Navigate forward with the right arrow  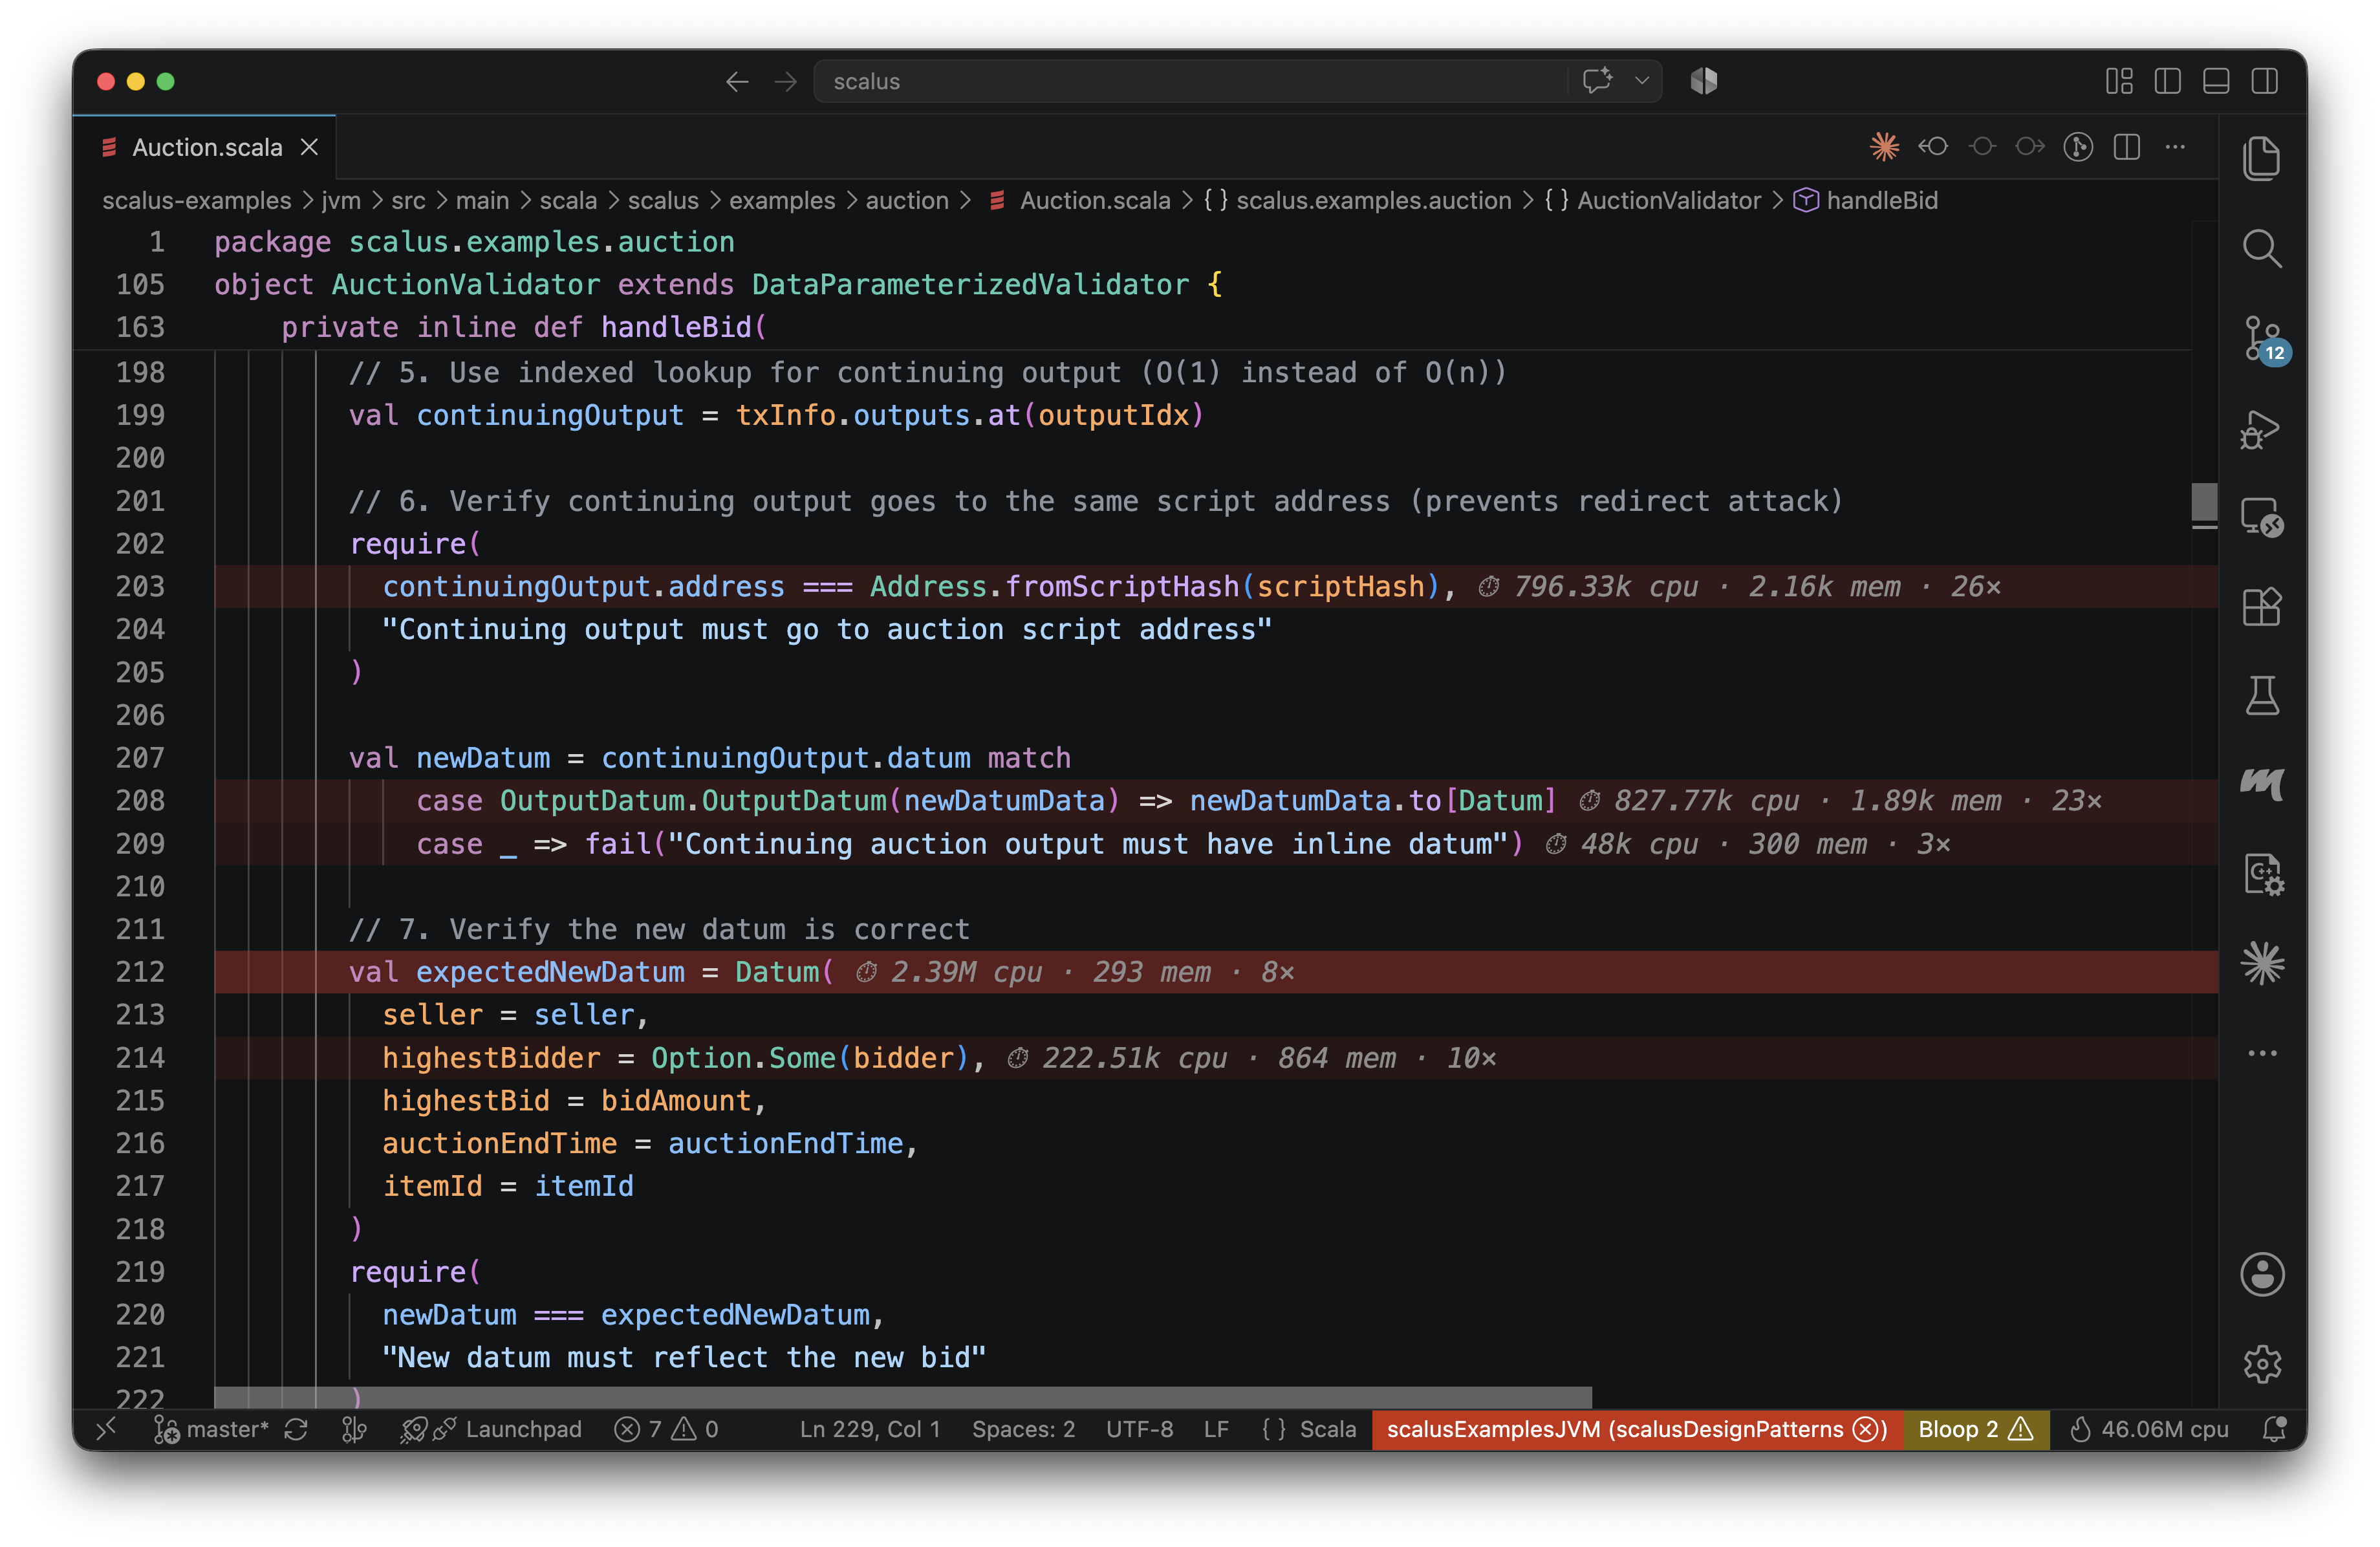pyautogui.click(x=786, y=81)
